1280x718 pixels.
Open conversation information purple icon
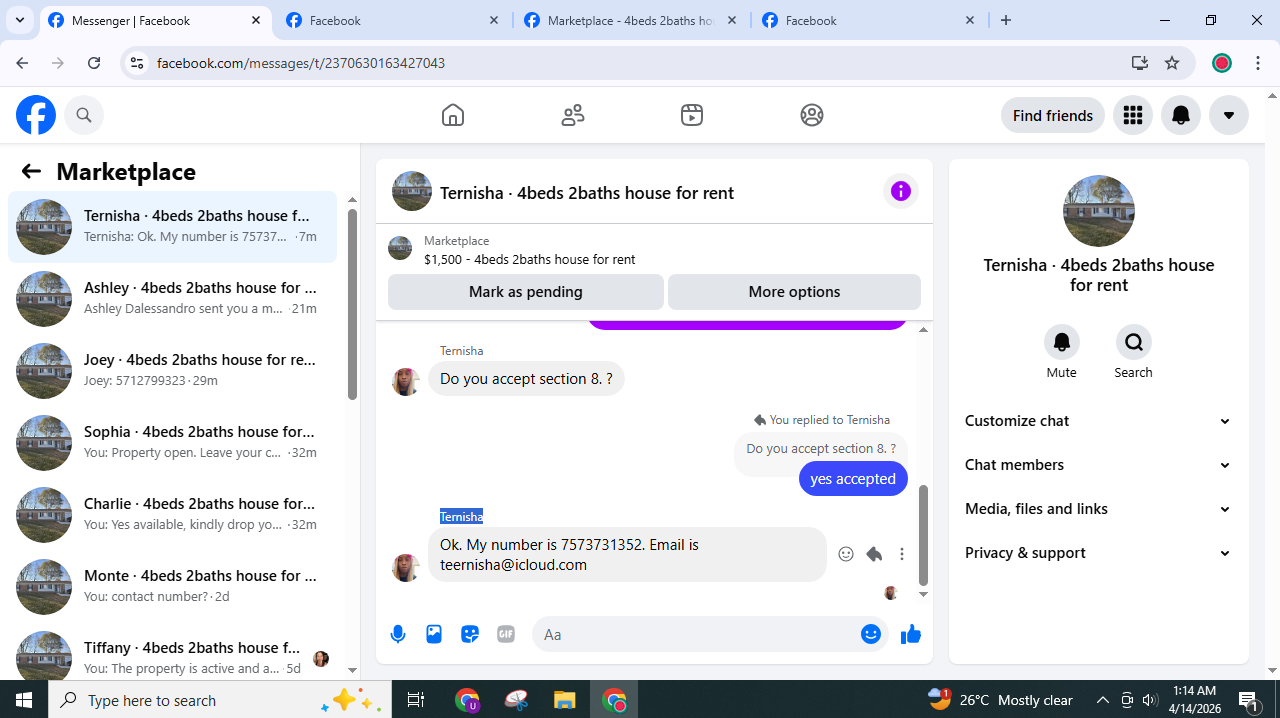pyautogui.click(x=901, y=191)
